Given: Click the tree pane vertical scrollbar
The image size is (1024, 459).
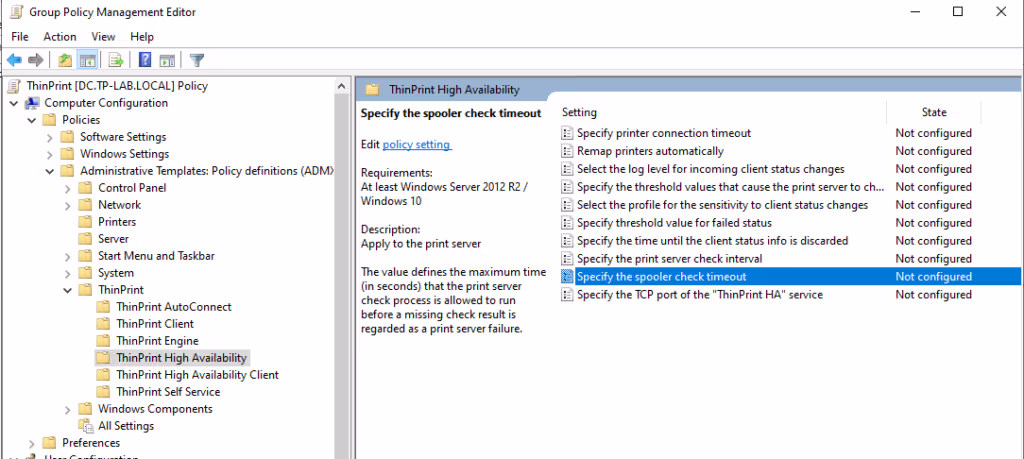Looking at the screenshot, I should [341, 274].
